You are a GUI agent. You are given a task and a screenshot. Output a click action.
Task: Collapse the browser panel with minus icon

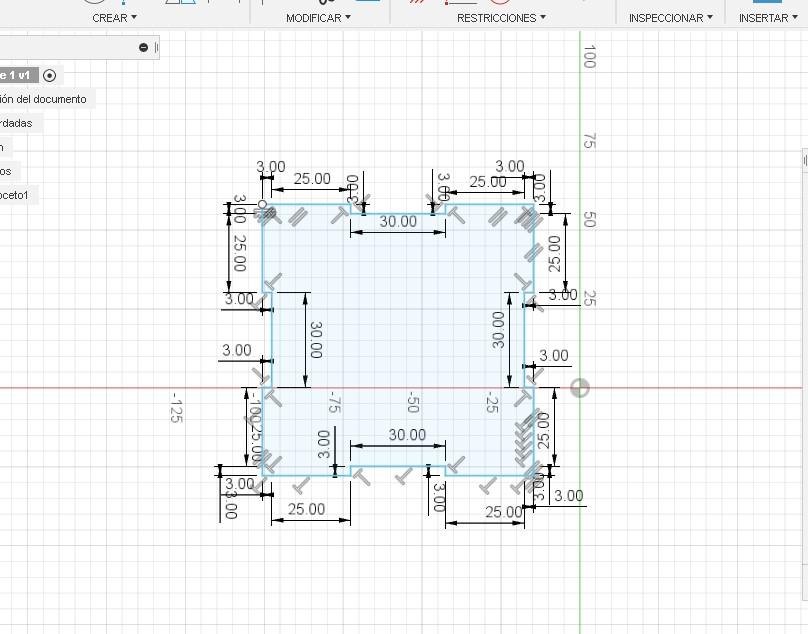[x=143, y=47]
